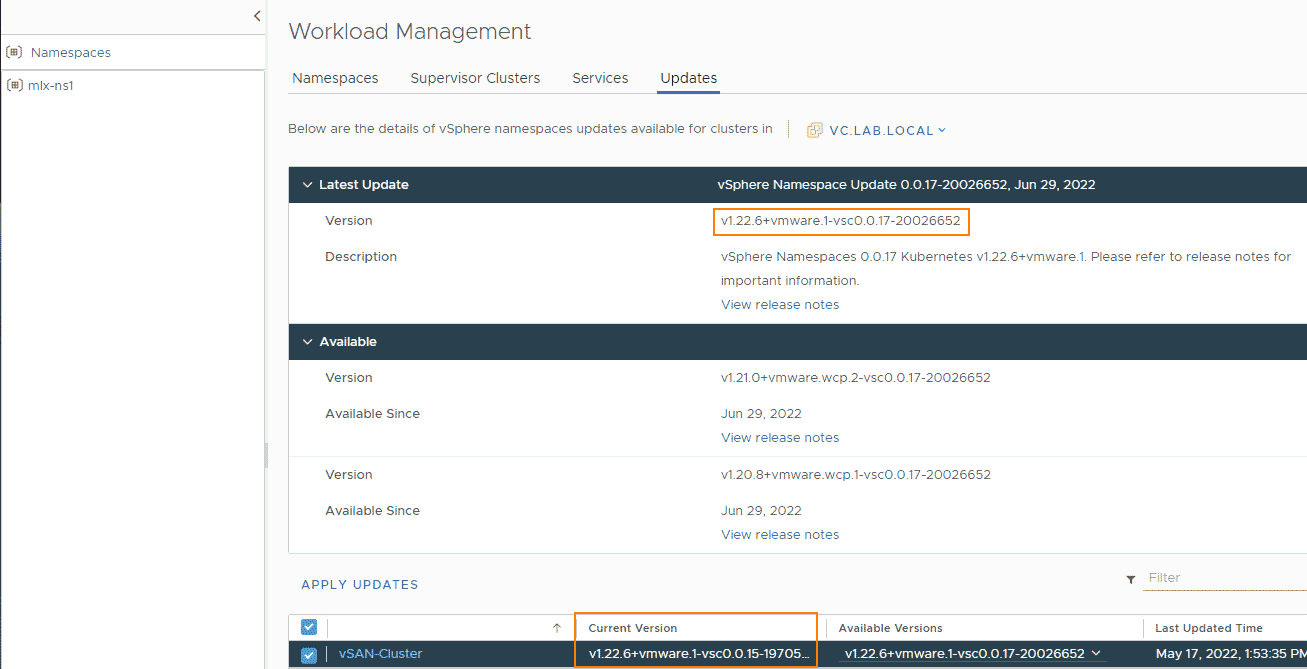1307x669 pixels.
Task: Open the vSAN-Cluster link
Action: pyautogui.click(x=381, y=654)
